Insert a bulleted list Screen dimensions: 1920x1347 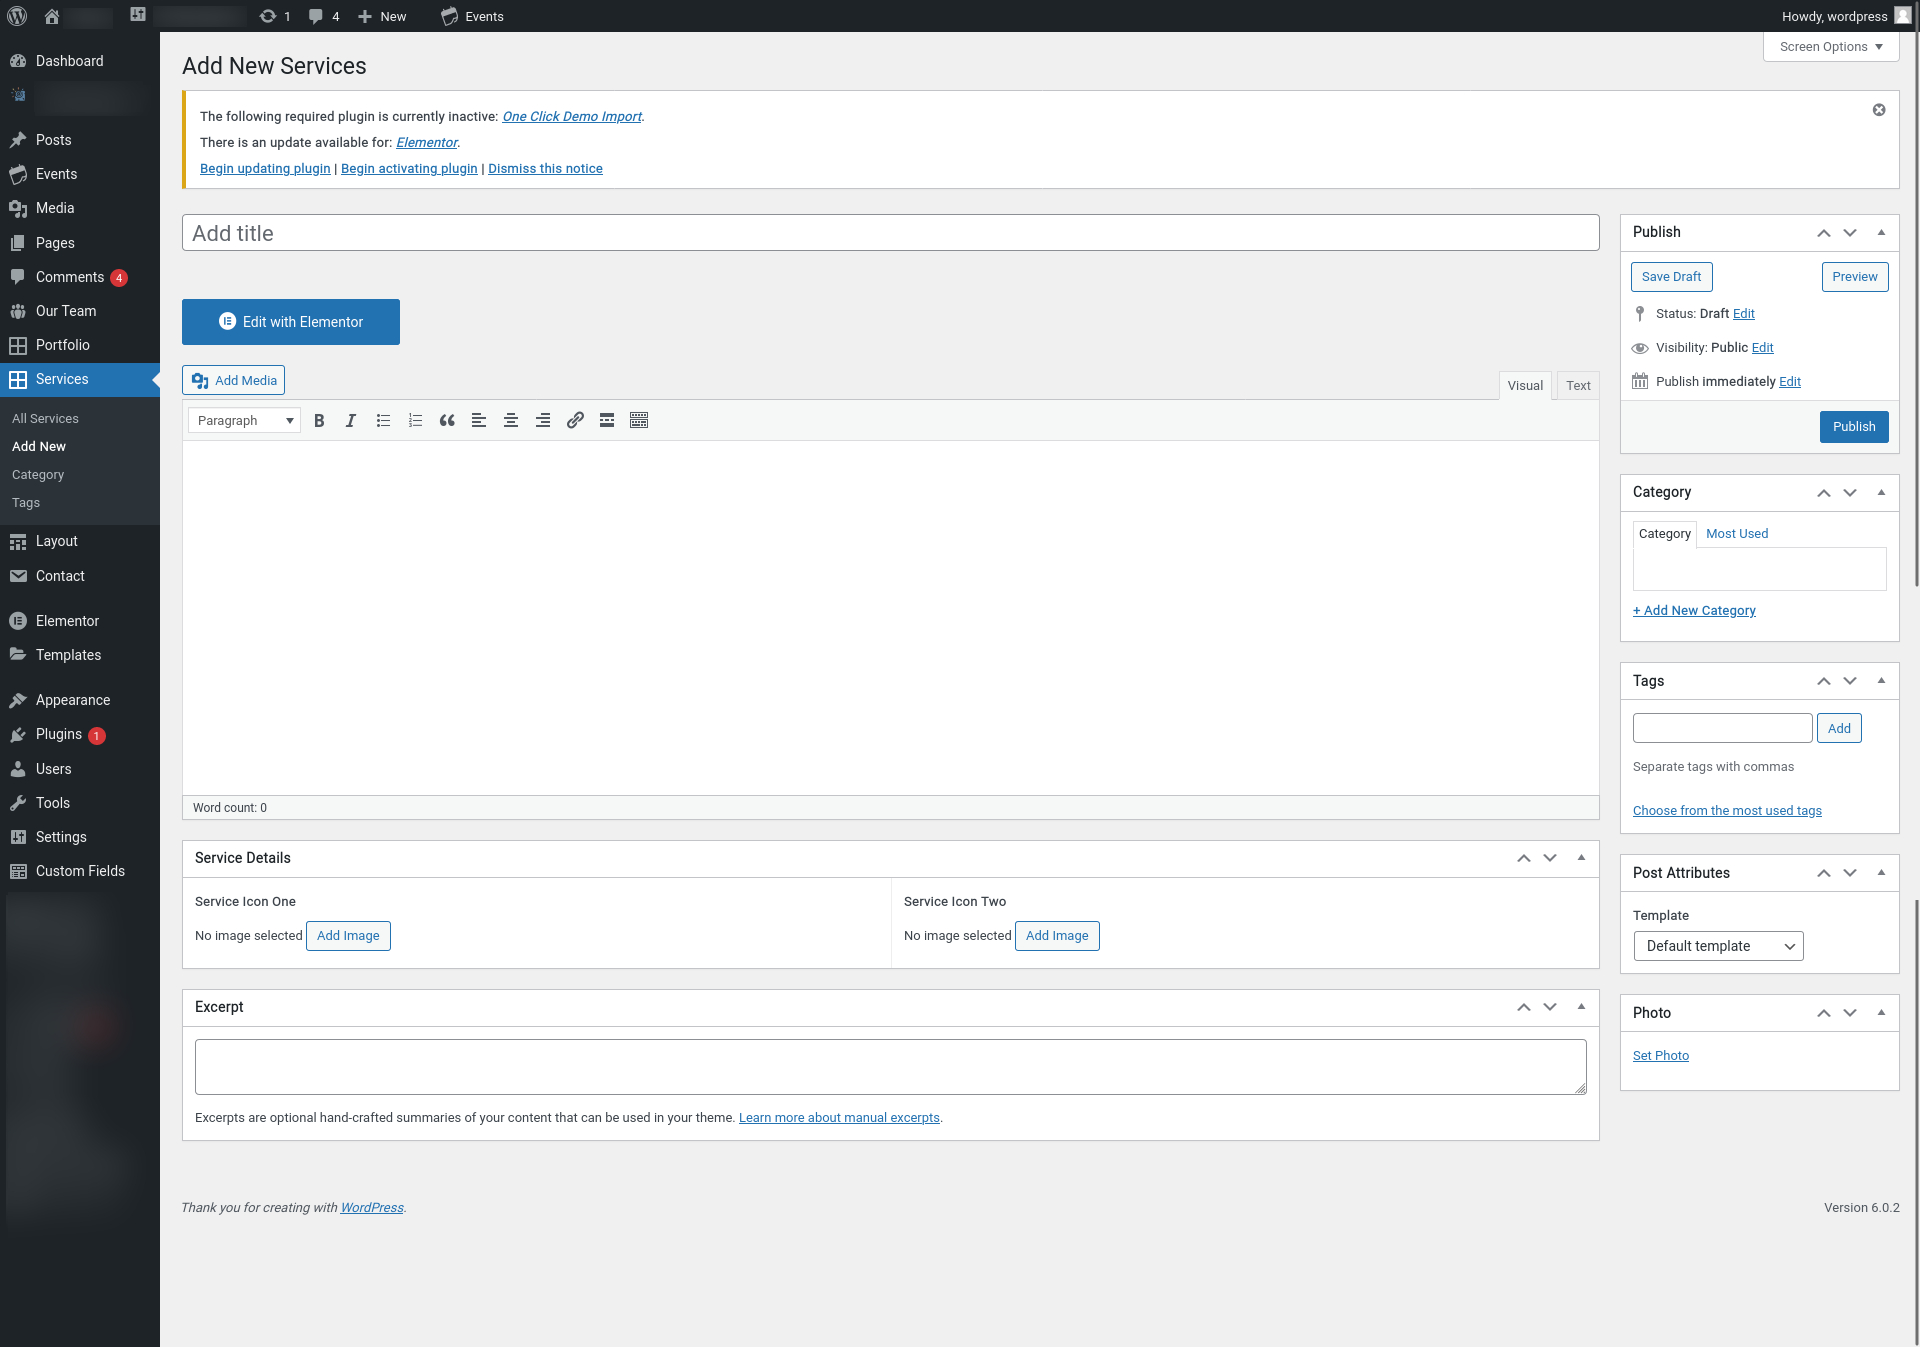click(x=383, y=421)
